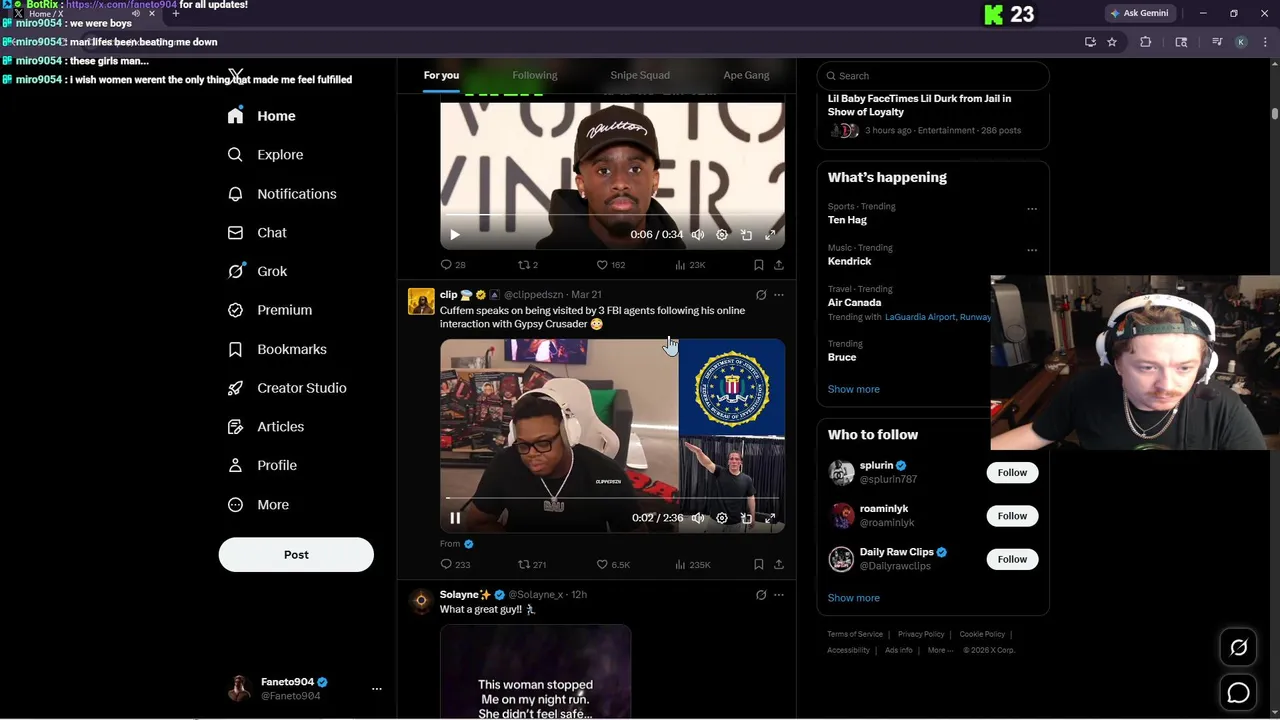Like the clip post with 6.5K likes
The width and height of the screenshot is (1280, 720).
[613, 564]
